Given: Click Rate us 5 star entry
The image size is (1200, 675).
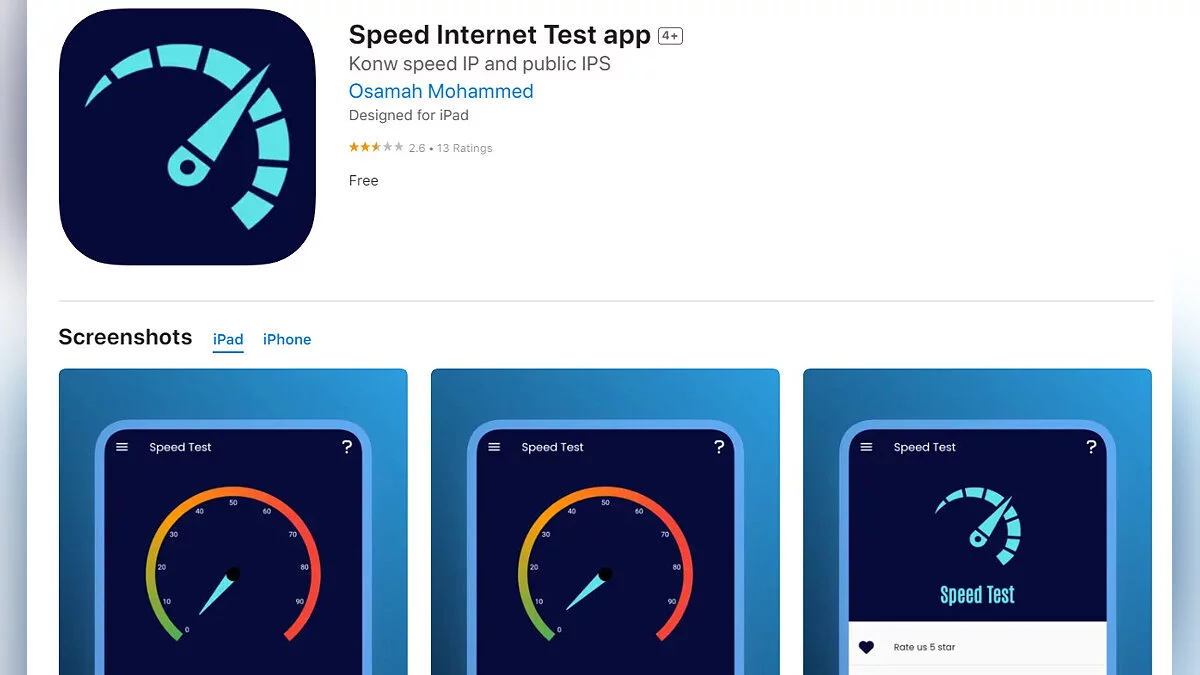Looking at the screenshot, I should click(924, 647).
